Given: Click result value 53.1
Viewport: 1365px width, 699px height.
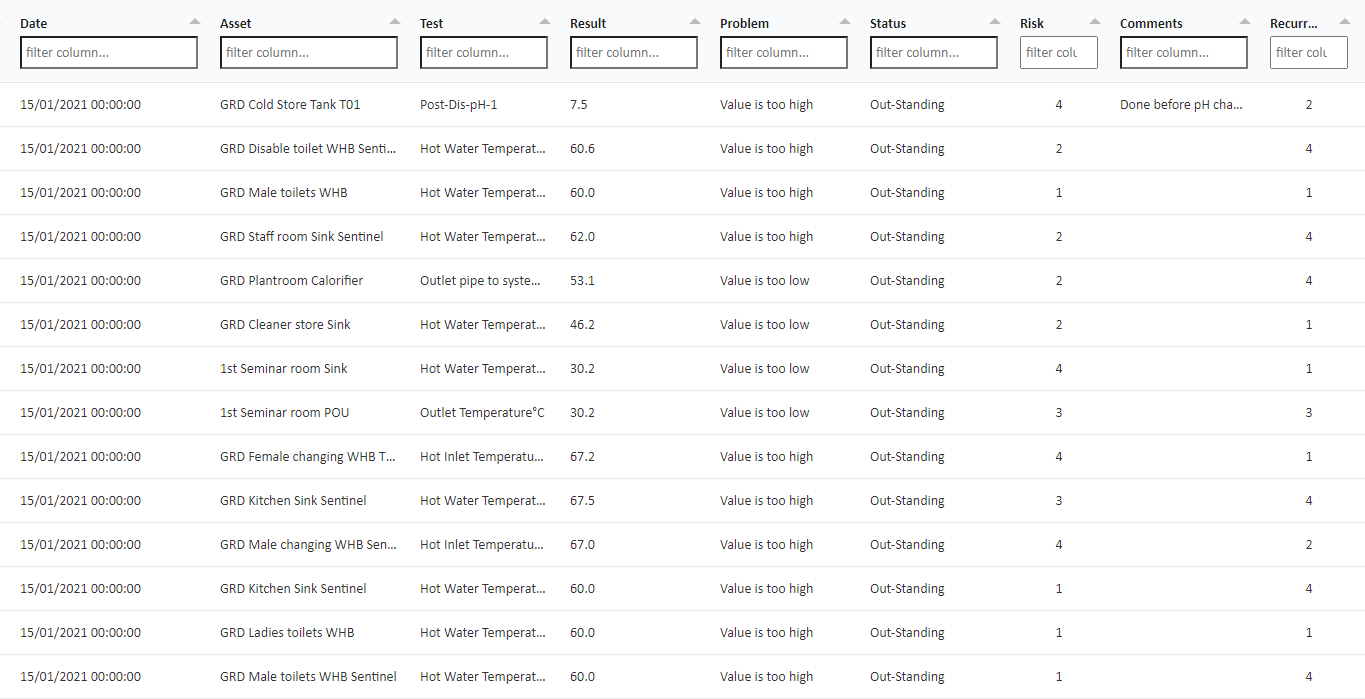Looking at the screenshot, I should click(582, 280).
